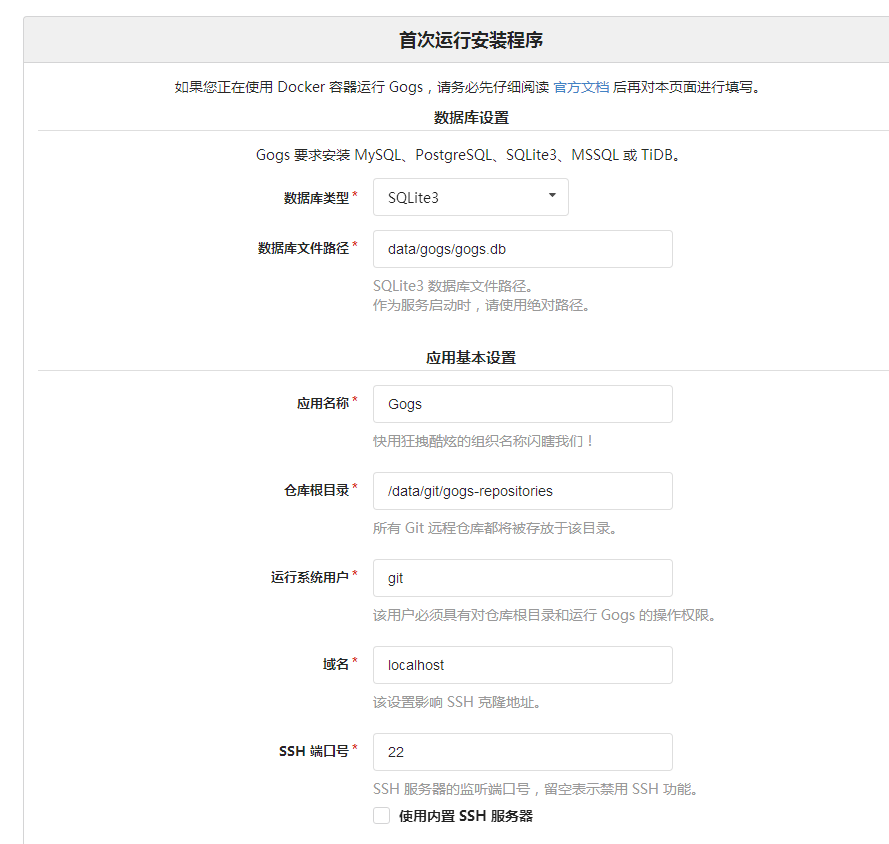Screen dimensions: 889x844
Task: Click the 仓库根目录 path input
Action: 522,491
